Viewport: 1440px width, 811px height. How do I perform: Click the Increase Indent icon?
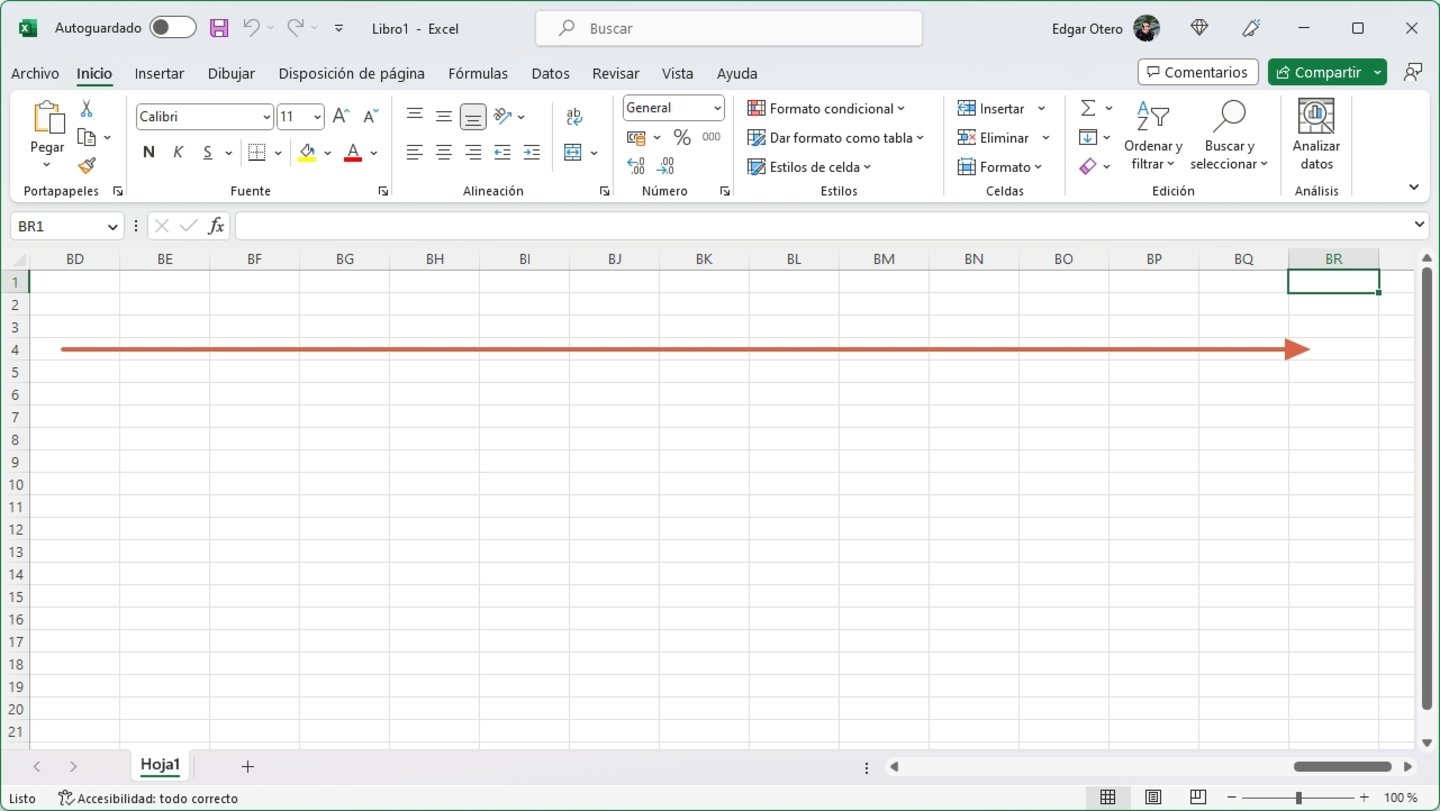(531, 152)
